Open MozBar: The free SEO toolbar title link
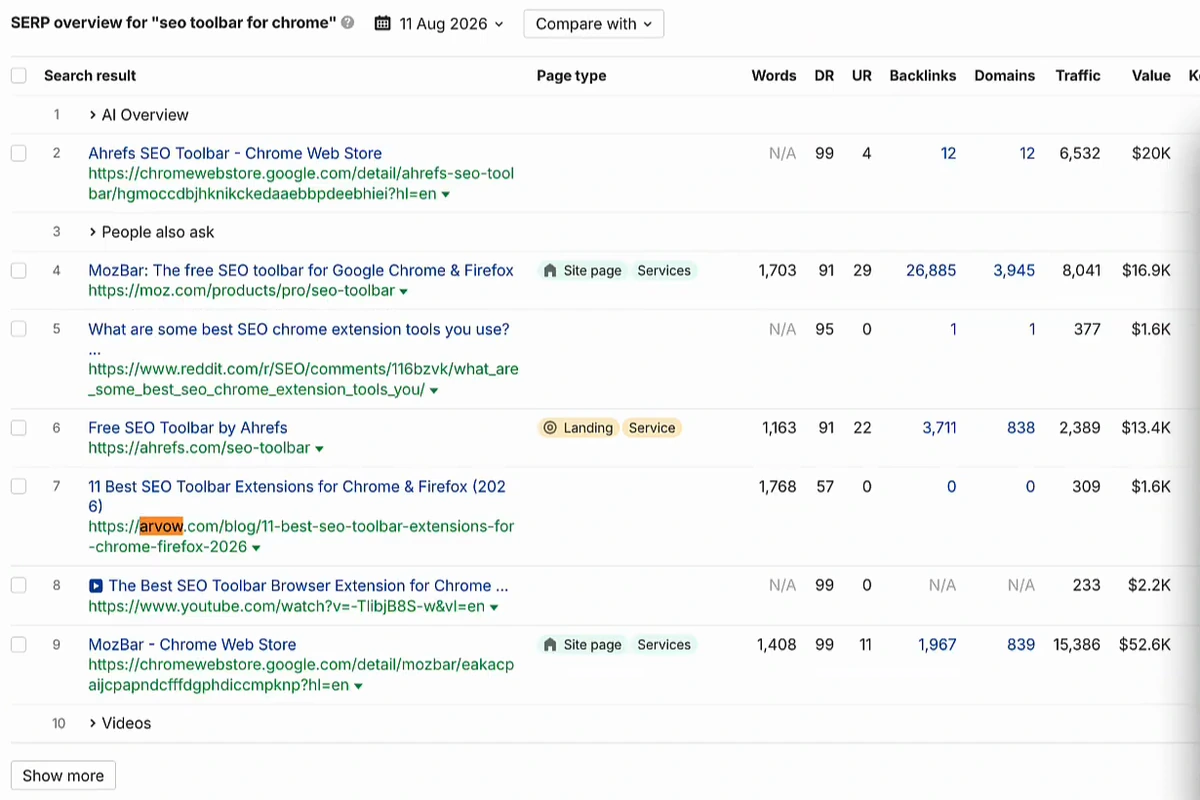This screenshot has width=1200, height=800. pos(301,270)
